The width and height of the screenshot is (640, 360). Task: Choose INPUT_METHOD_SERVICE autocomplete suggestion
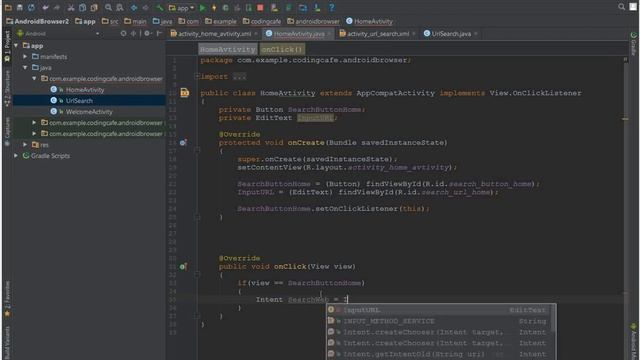pyautogui.click(x=439, y=321)
